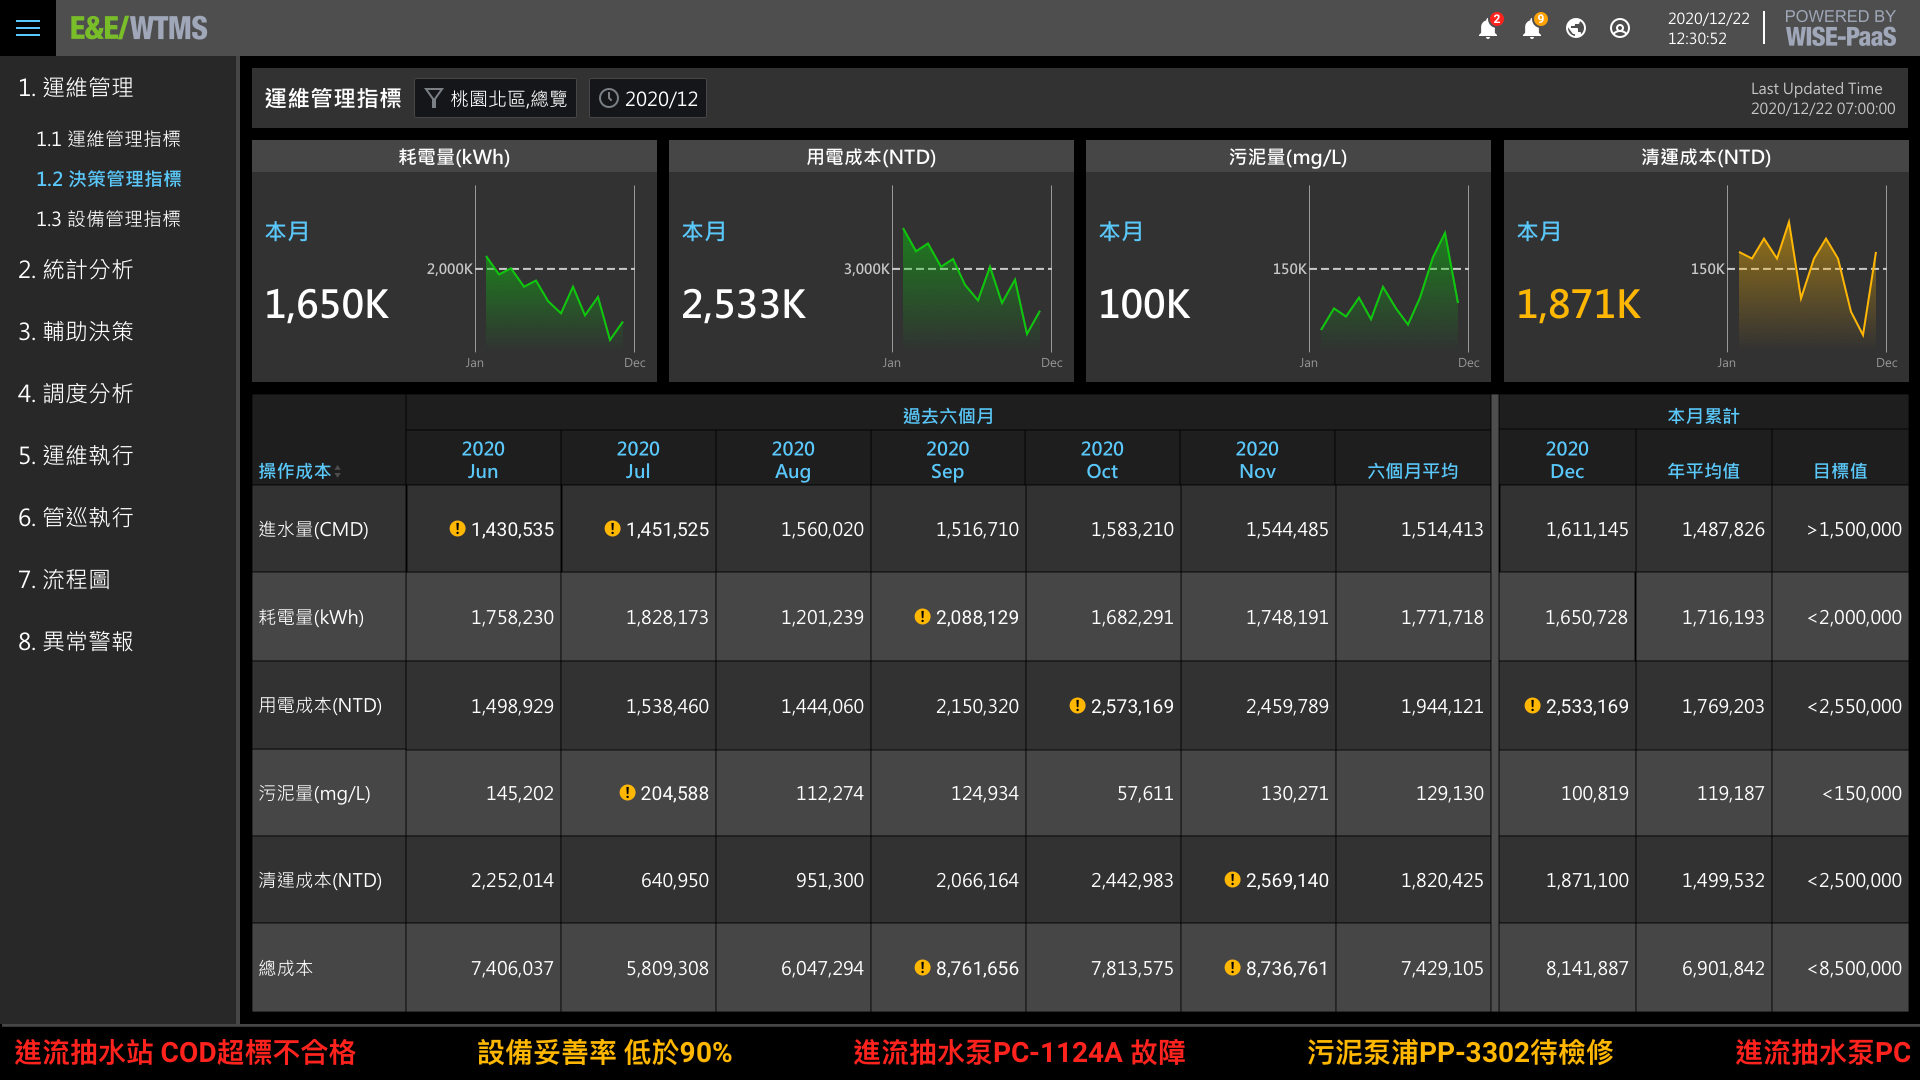This screenshot has height=1080, width=1920.
Task: Select 1.1 運維管理指標
Action: pos(108,139)
